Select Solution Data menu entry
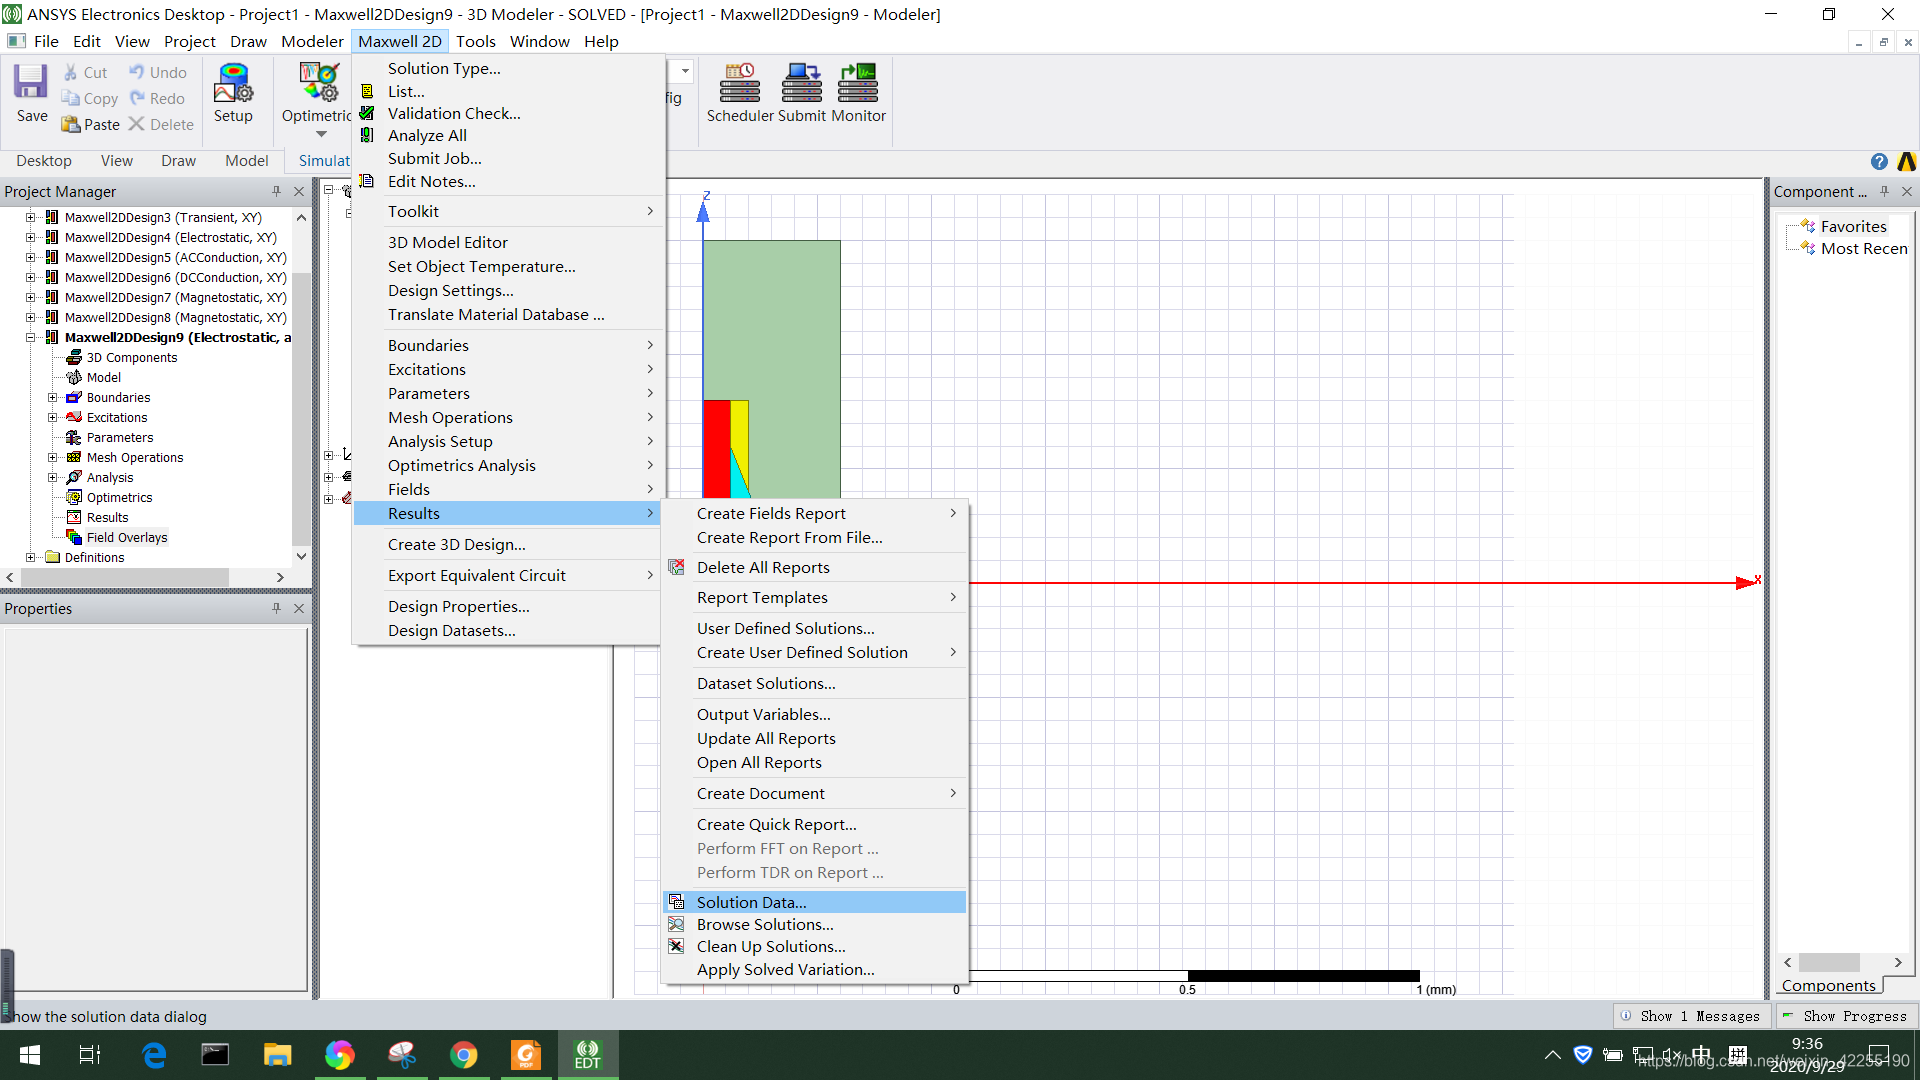1920x1080 pixels. pyautogui.click(x=751, y=902)
